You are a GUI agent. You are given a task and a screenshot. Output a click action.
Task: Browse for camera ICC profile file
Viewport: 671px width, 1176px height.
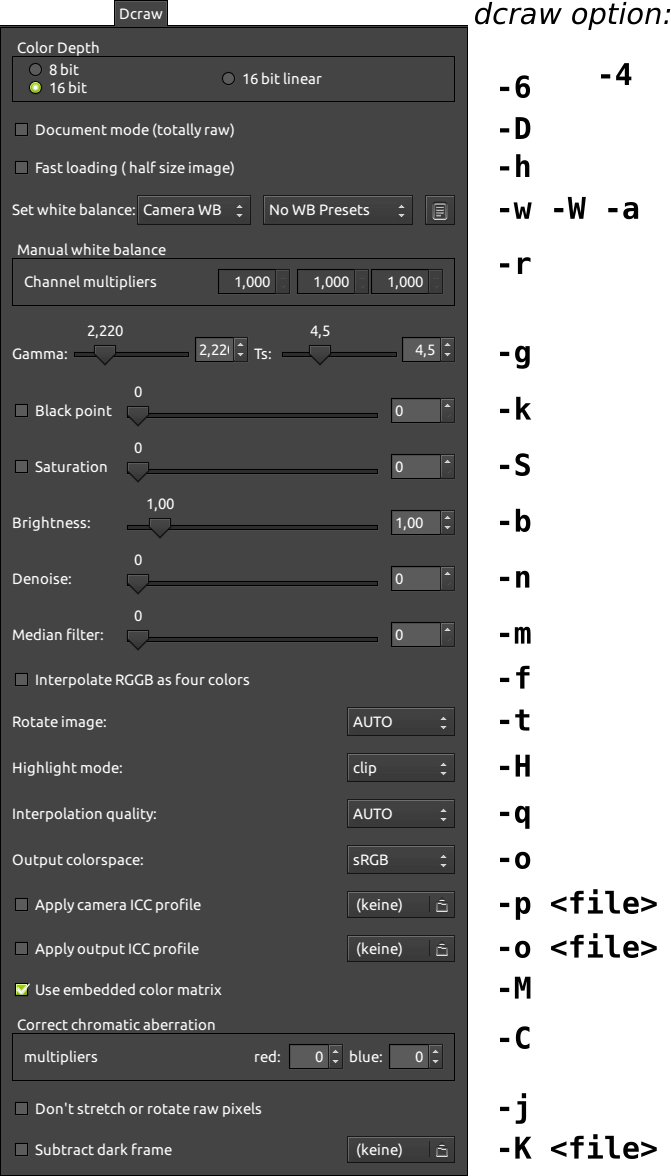[442, 905]
